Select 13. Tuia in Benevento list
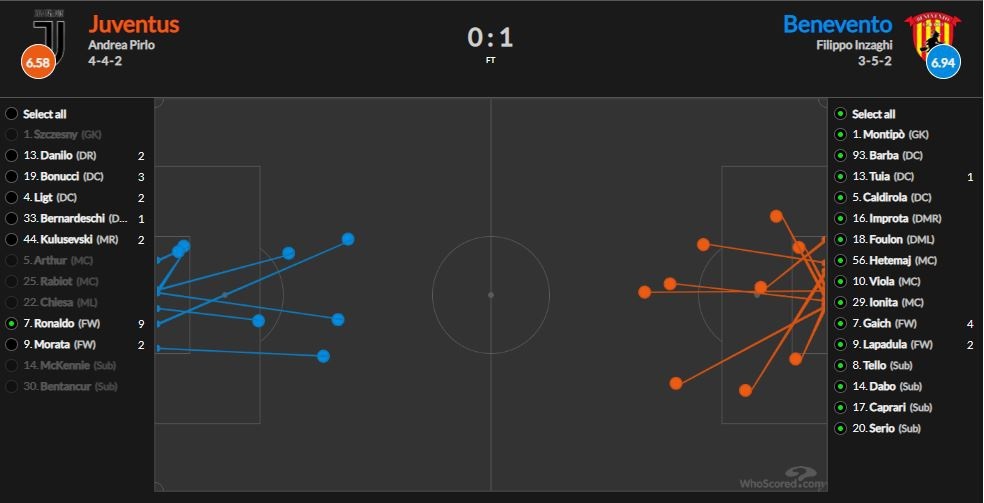This screenshot has width=984, height=503. 840,177
